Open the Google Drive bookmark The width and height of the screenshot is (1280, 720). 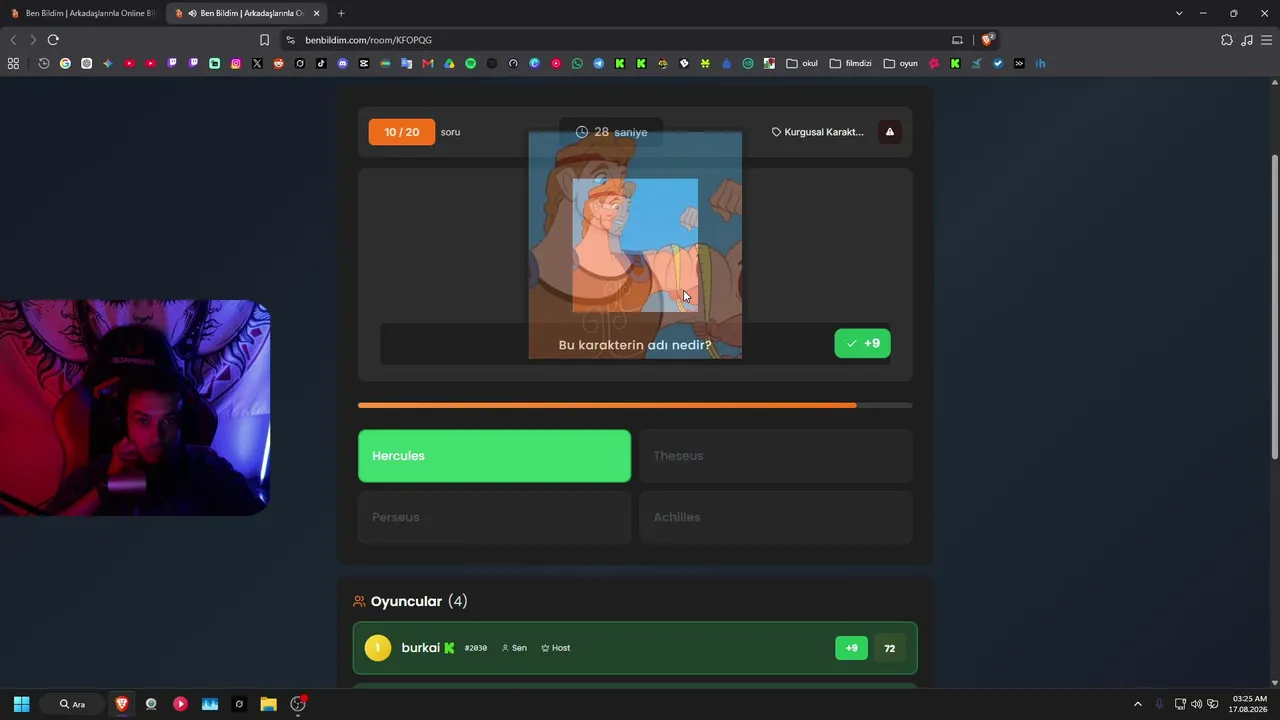[449, 63]
